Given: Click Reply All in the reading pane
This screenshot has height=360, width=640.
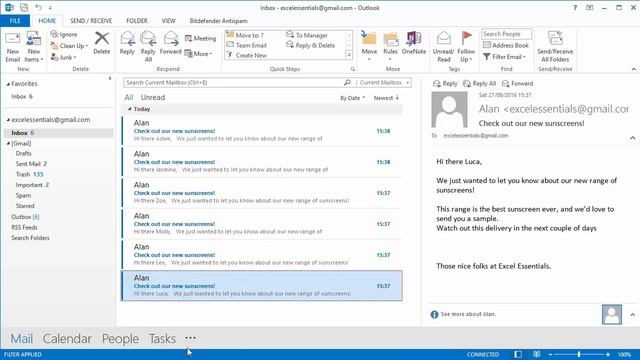Looking at the screenshot, I should (x=480, y=83).
